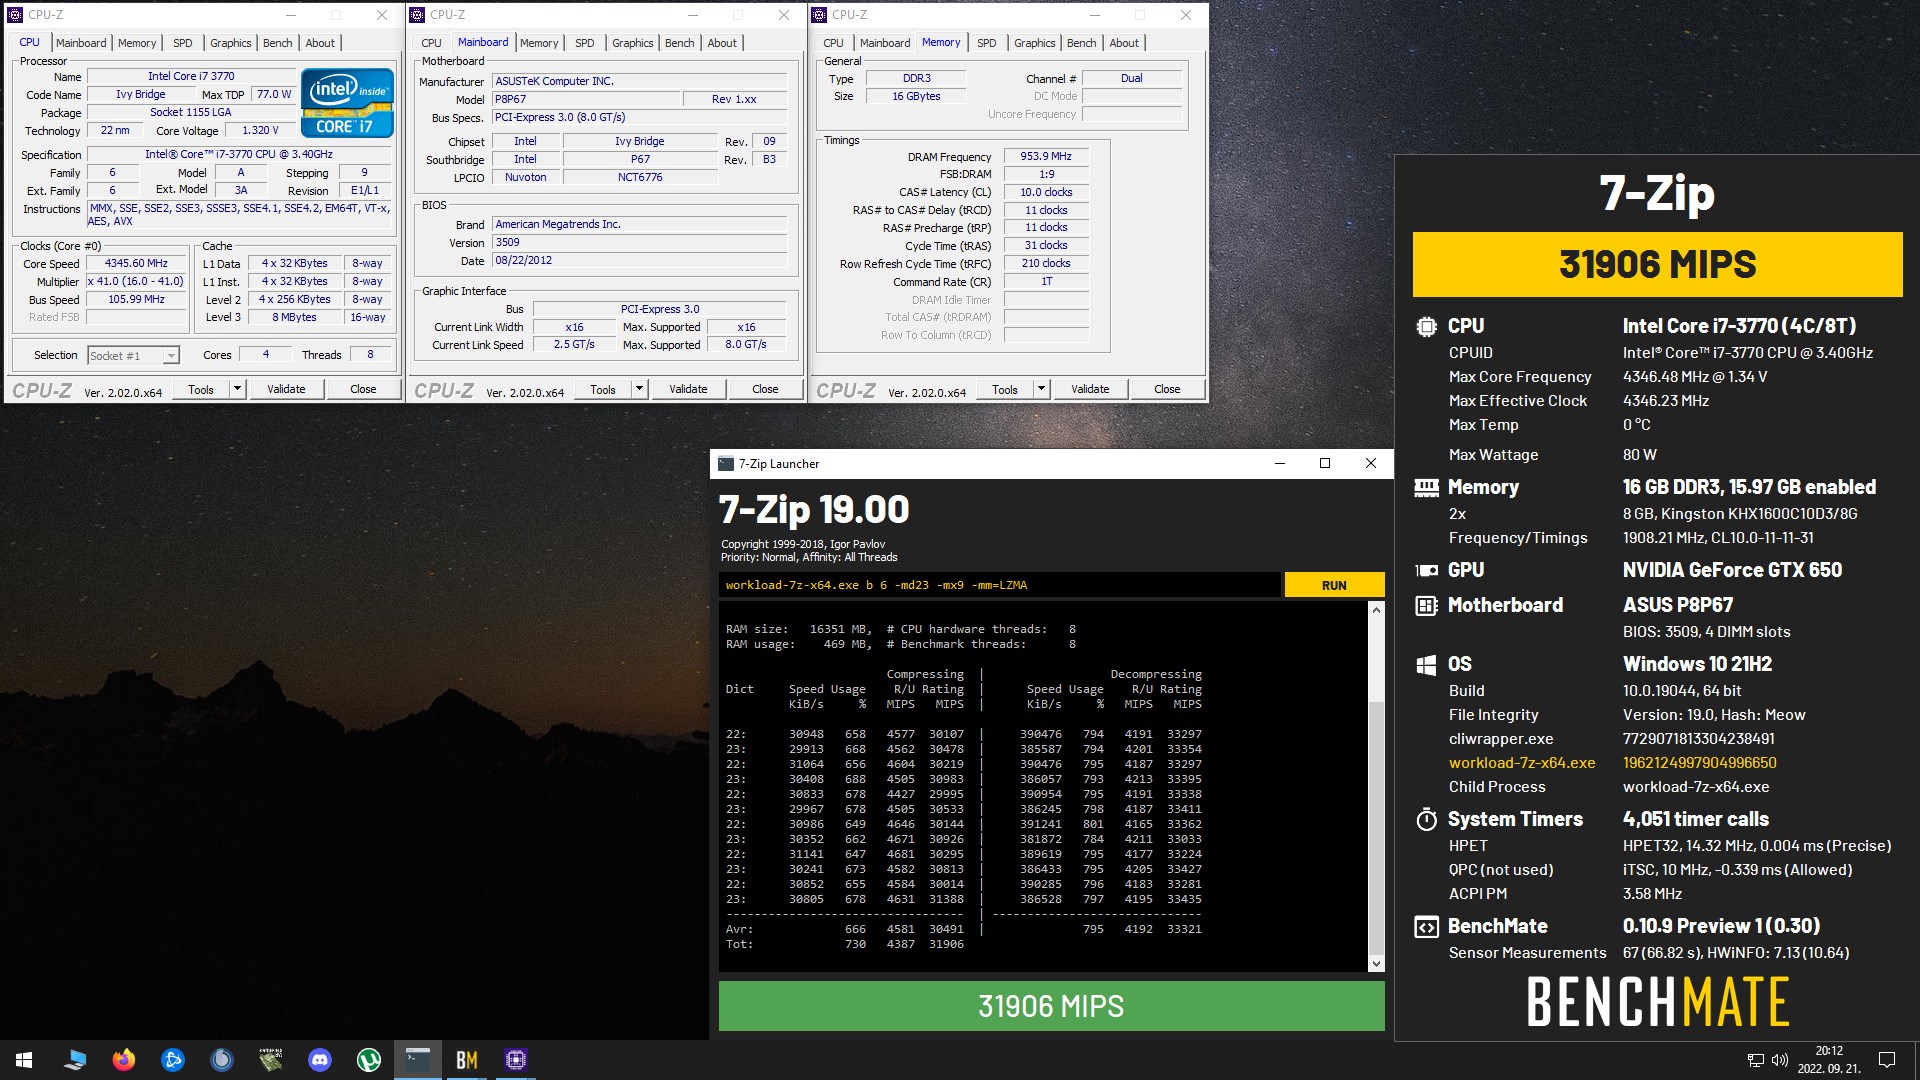The width and height of the screenshot is (1920, 1080).
Task: Open Firefox from the taskbar
Action: (x=124, y=1060)
